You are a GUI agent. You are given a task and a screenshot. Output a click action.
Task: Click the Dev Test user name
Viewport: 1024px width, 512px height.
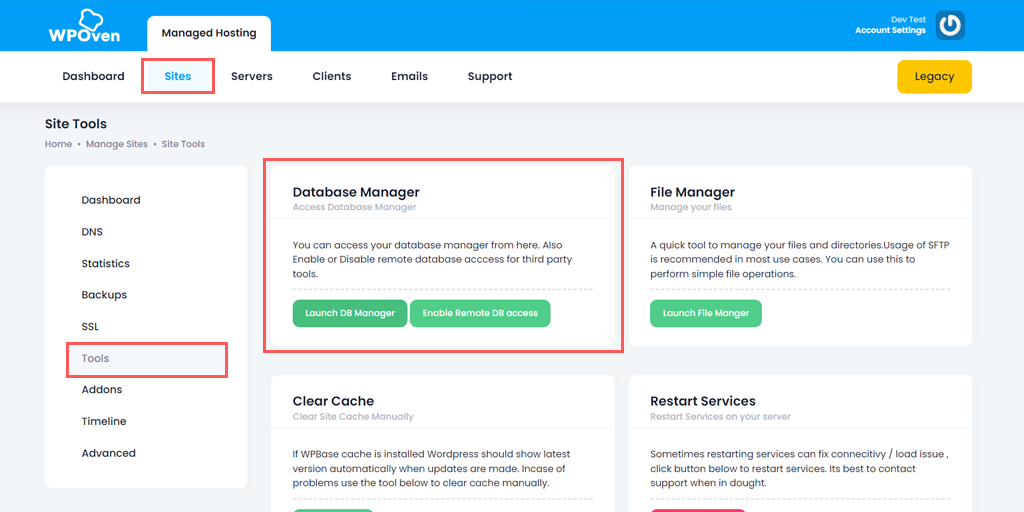[908, 20]
